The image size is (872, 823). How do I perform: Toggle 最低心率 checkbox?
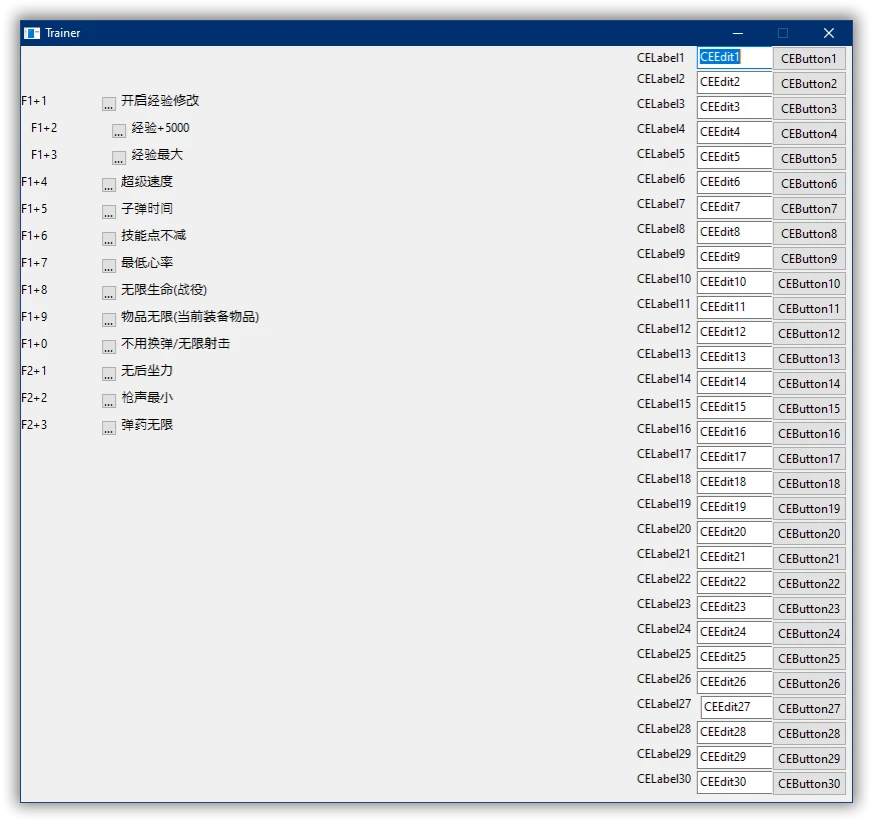108,266
